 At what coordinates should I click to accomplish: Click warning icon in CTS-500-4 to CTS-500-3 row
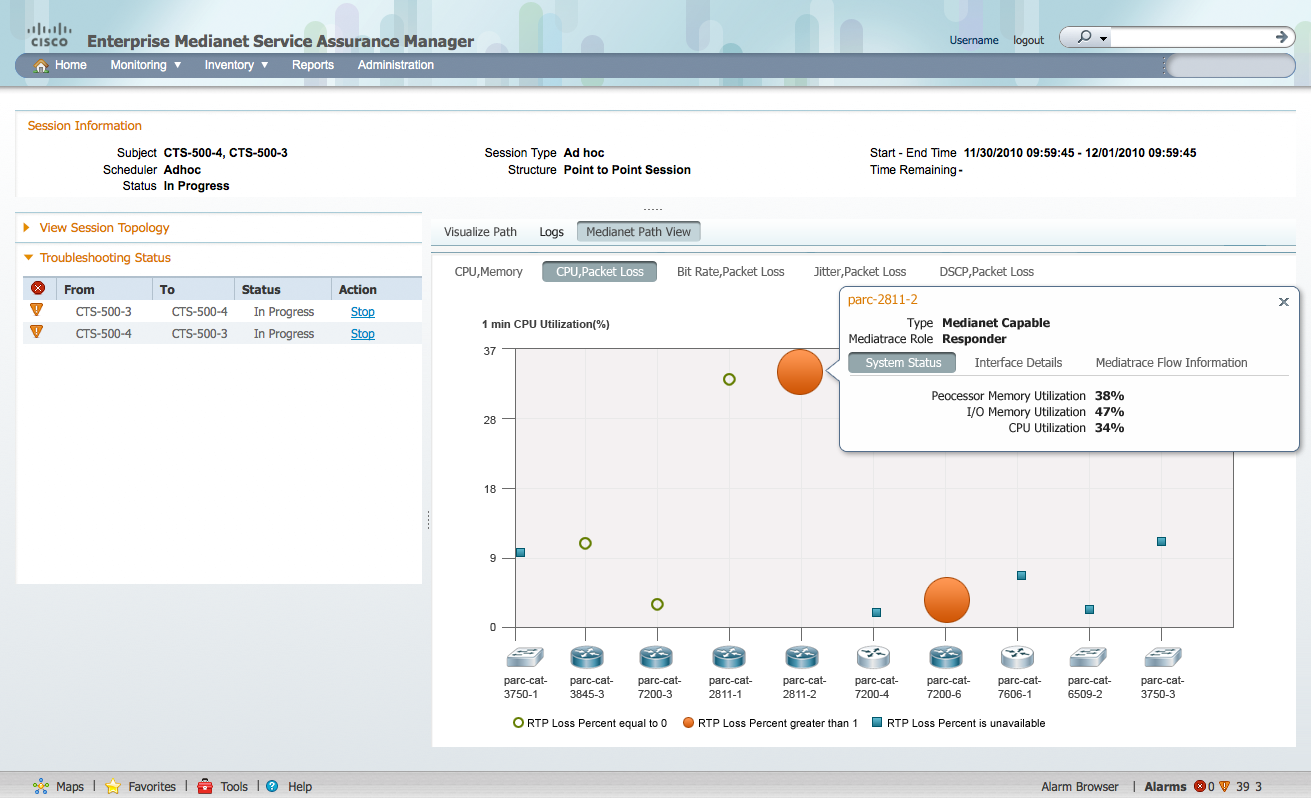click(37, 332)
